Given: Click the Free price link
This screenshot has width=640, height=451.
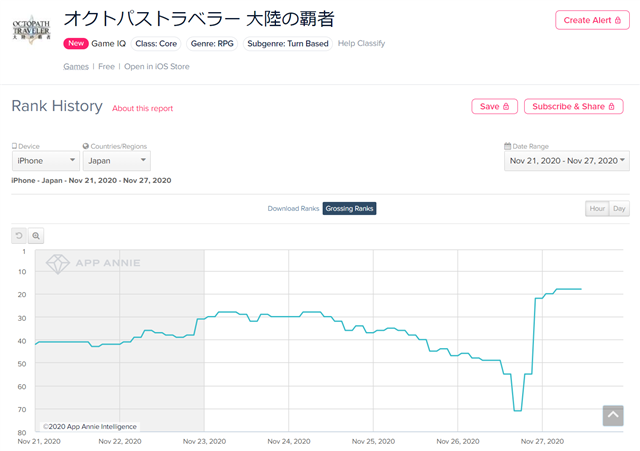Looking at the screenshot, I should coord(106,67).
